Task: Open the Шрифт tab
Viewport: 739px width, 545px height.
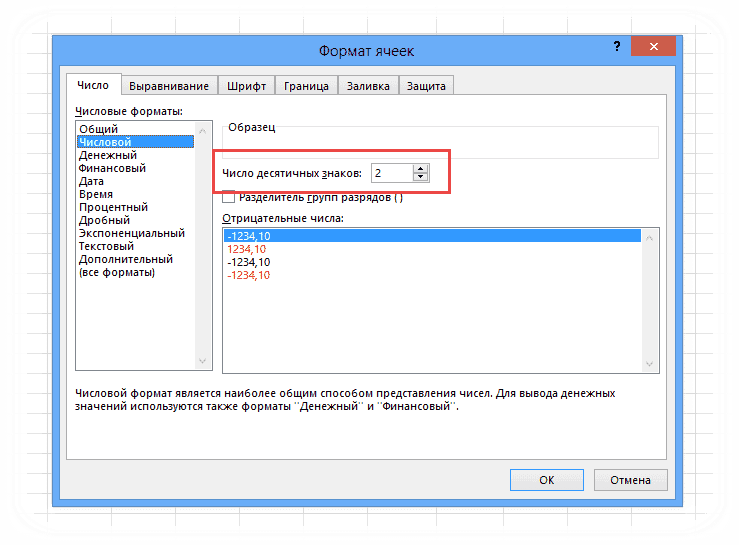Action: tap(246, 86)
